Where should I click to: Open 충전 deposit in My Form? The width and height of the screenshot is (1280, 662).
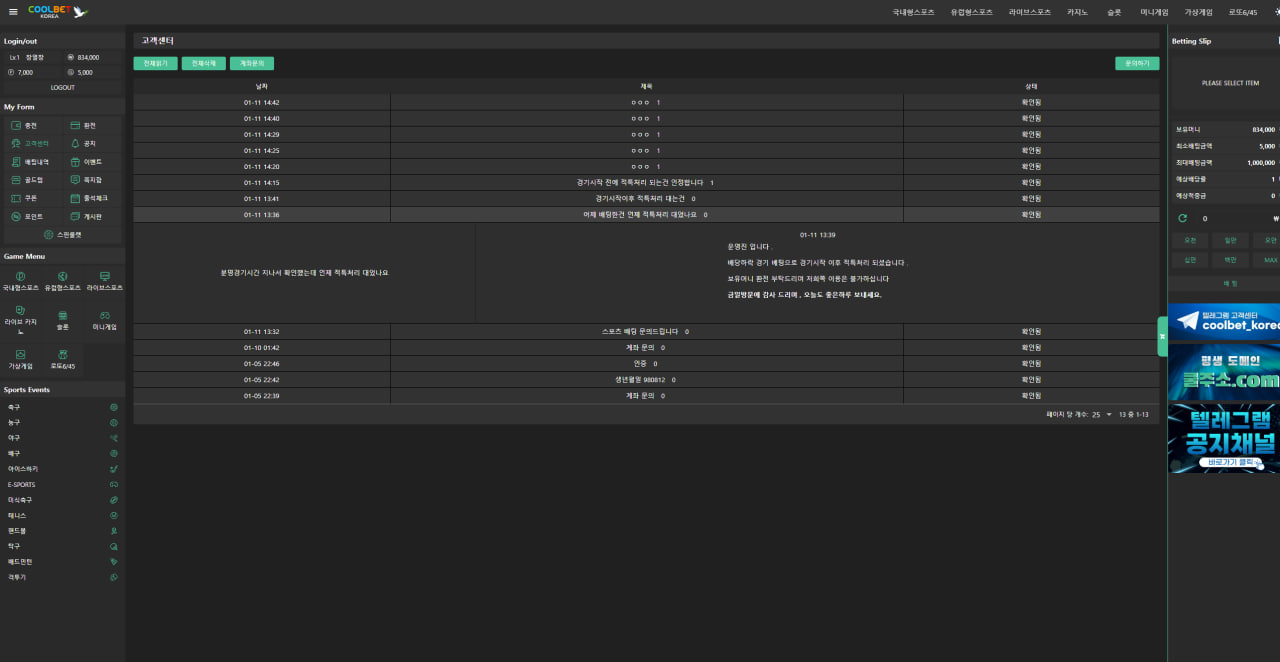pyautogui.click(x=16, y=125)
